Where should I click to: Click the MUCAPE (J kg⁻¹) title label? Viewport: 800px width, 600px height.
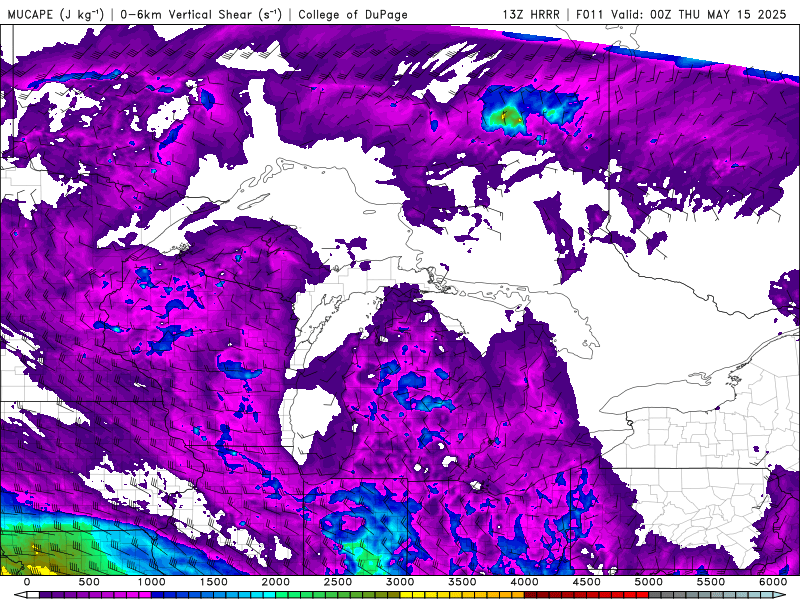coord(56,14)
